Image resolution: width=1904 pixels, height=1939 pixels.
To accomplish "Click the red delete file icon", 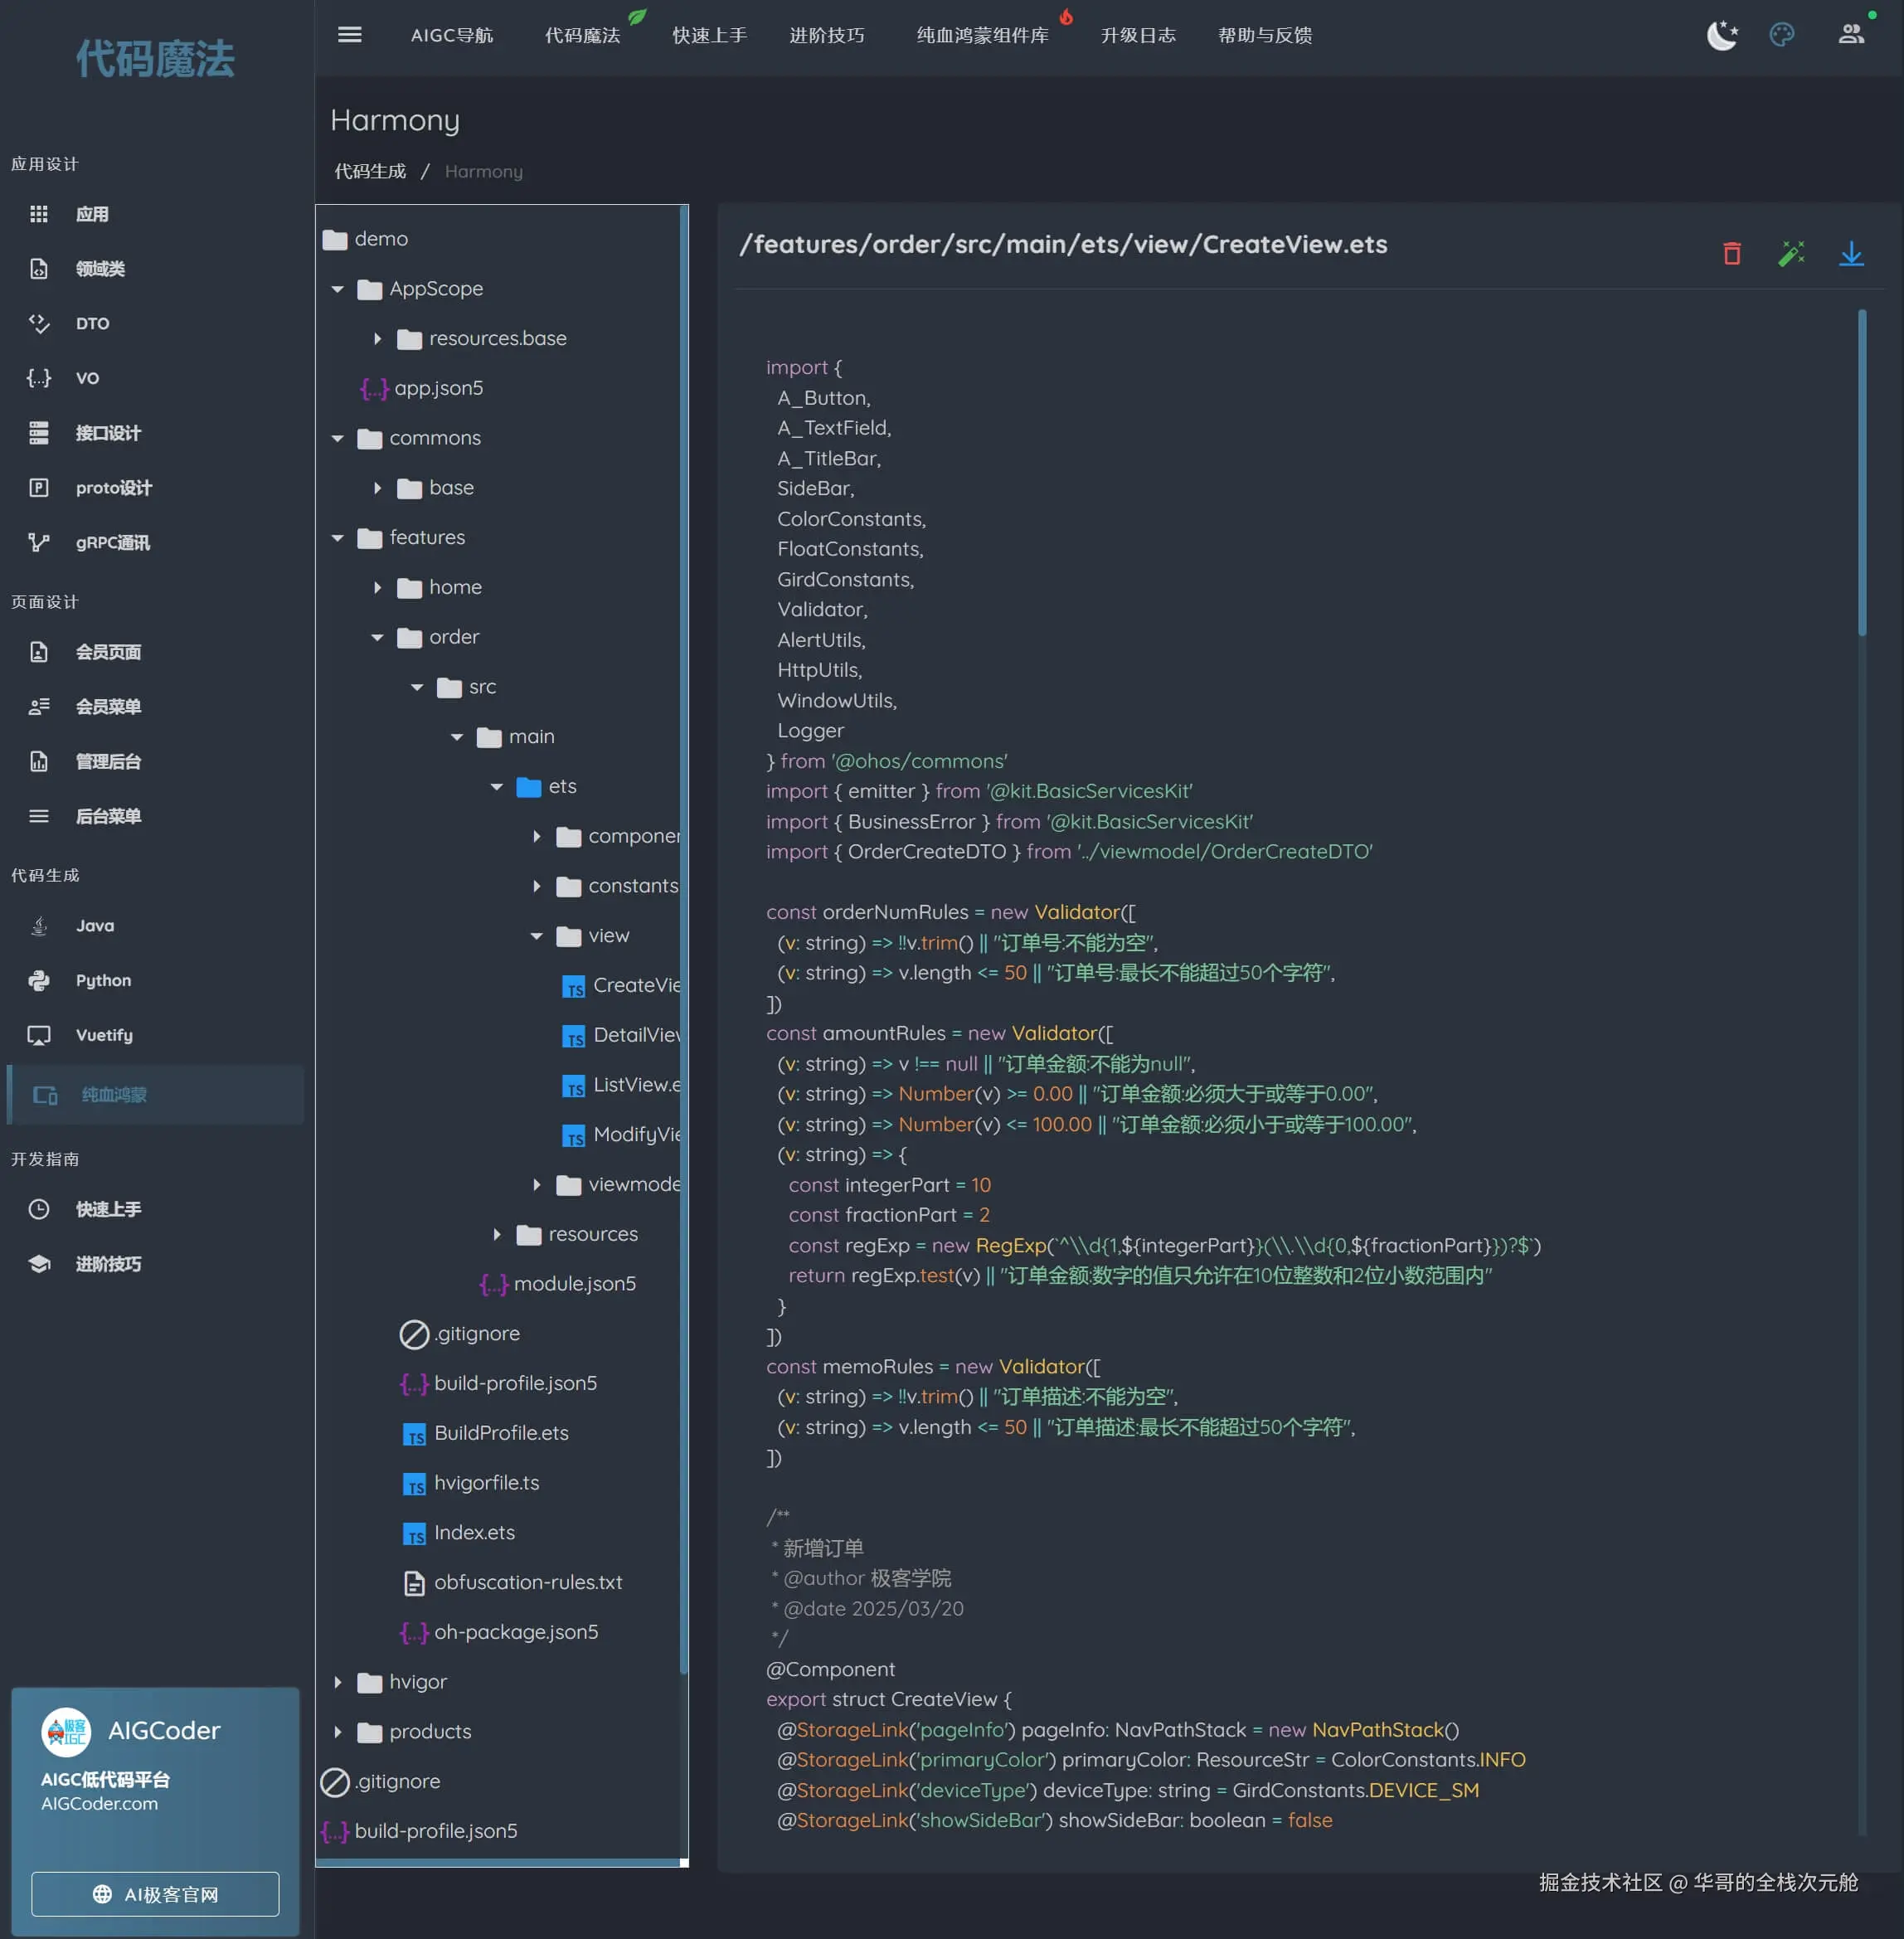I will tap(1731, 254).
